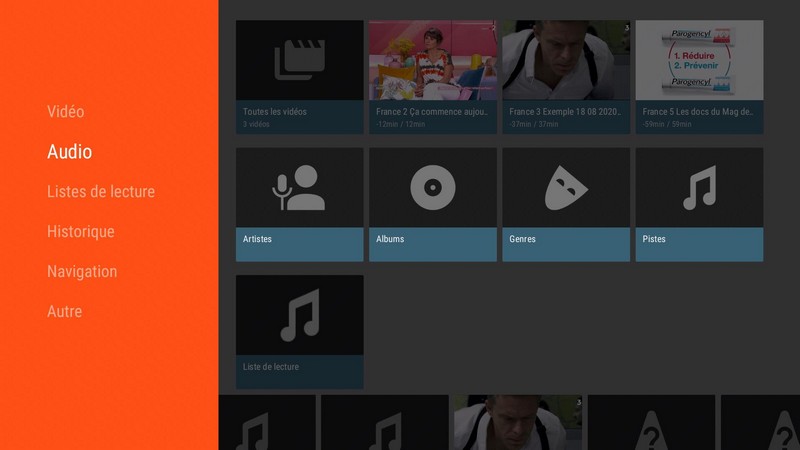Open the Pistes music note icon
Viewport: 800px width, 450px height.
699,187
